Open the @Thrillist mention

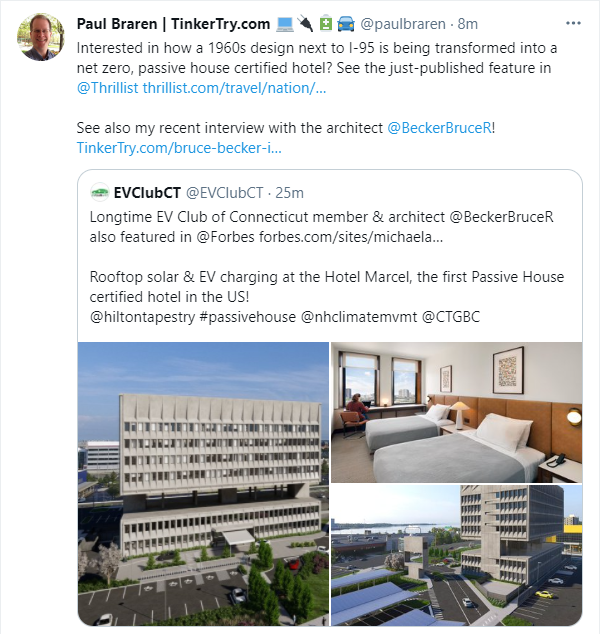108,88
